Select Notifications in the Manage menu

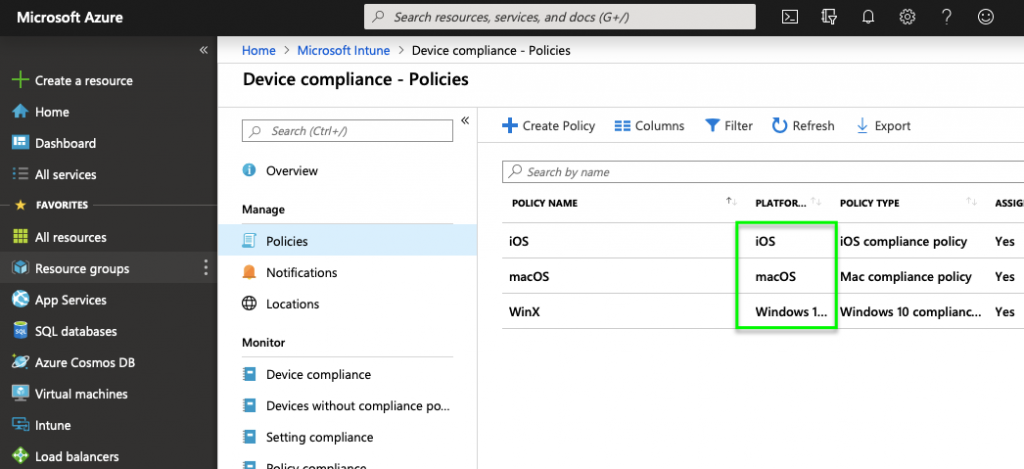(301, 273)
